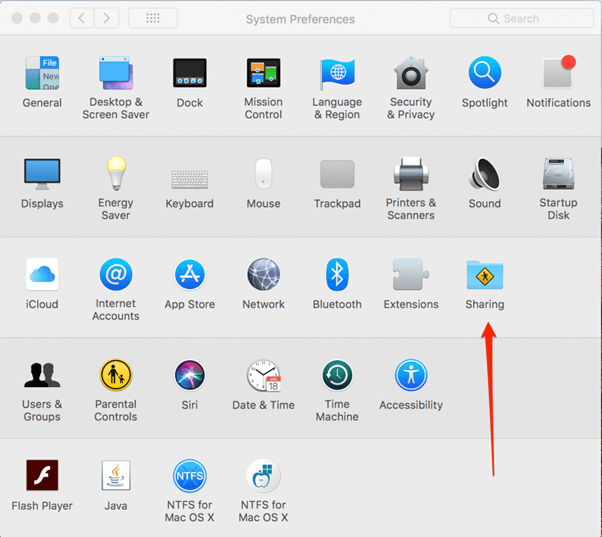Open Desktop & Screen Saver preferences

coord(116,73)
